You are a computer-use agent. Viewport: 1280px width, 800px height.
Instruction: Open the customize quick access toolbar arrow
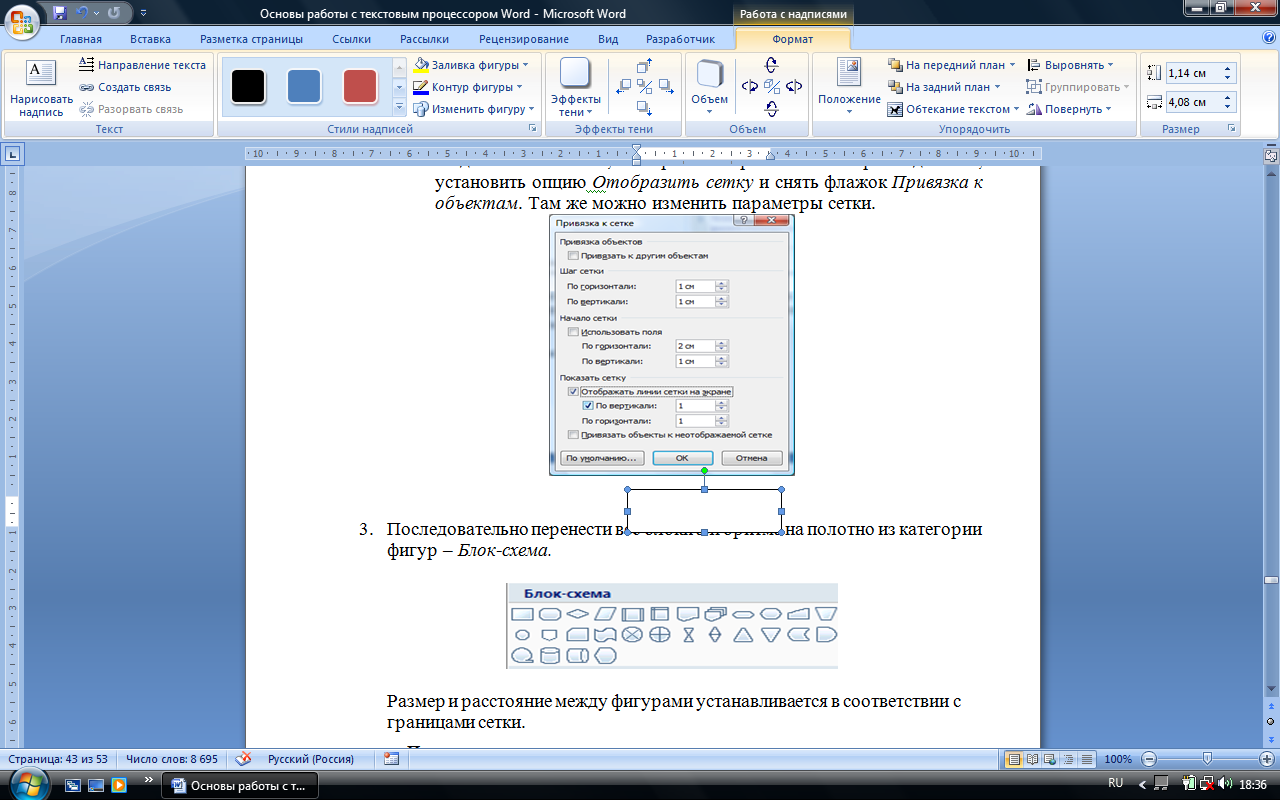point(141,14)
